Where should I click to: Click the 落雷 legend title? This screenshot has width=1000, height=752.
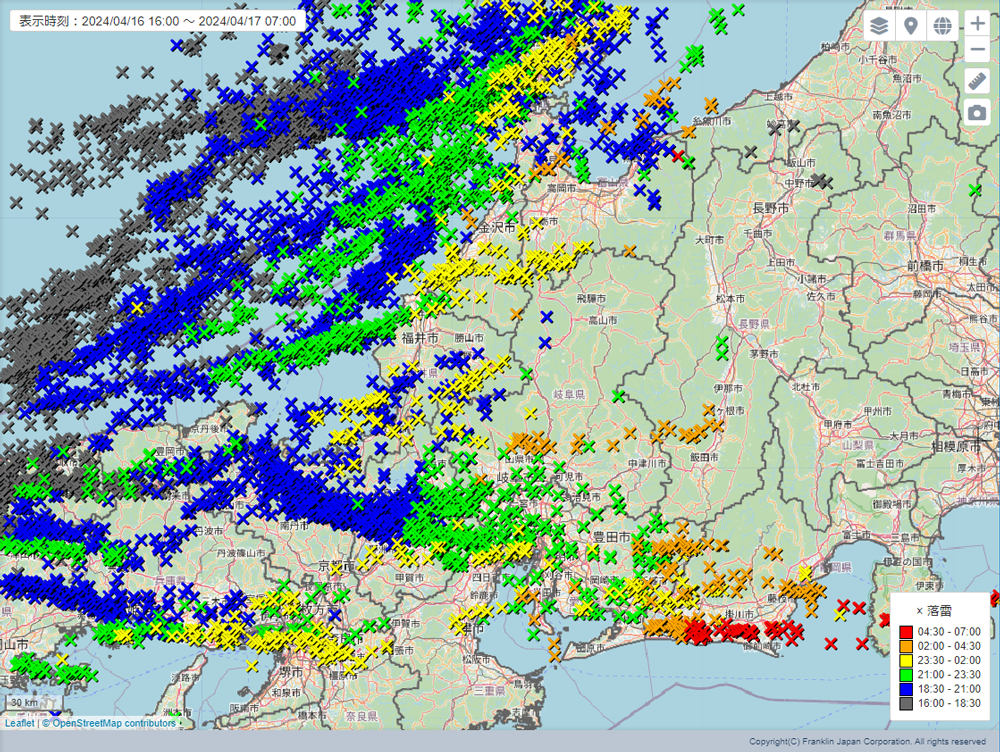(939, 610)
